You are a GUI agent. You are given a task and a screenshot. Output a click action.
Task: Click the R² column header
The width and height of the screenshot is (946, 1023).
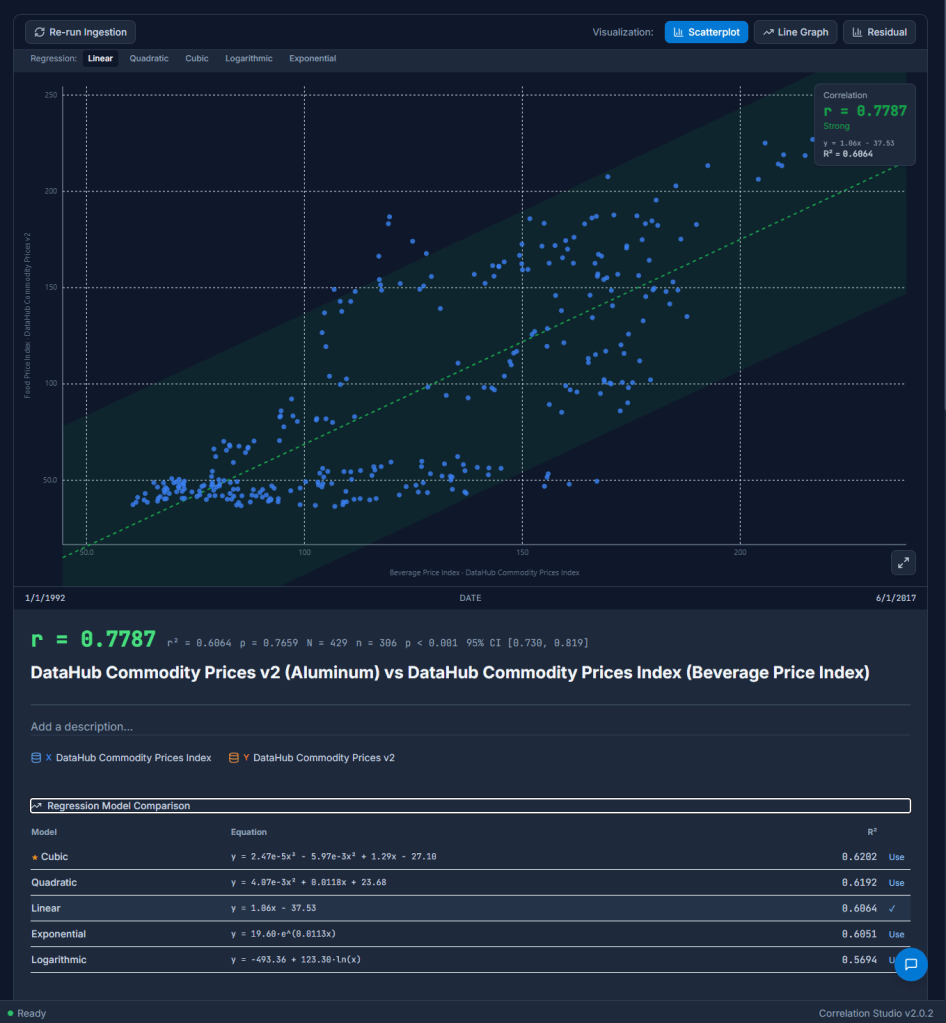(872, 832)
